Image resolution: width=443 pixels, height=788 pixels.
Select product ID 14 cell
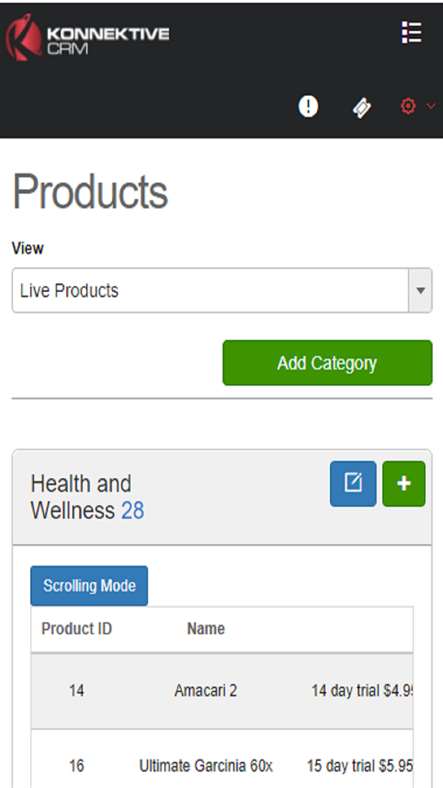(x=77, y=691)
